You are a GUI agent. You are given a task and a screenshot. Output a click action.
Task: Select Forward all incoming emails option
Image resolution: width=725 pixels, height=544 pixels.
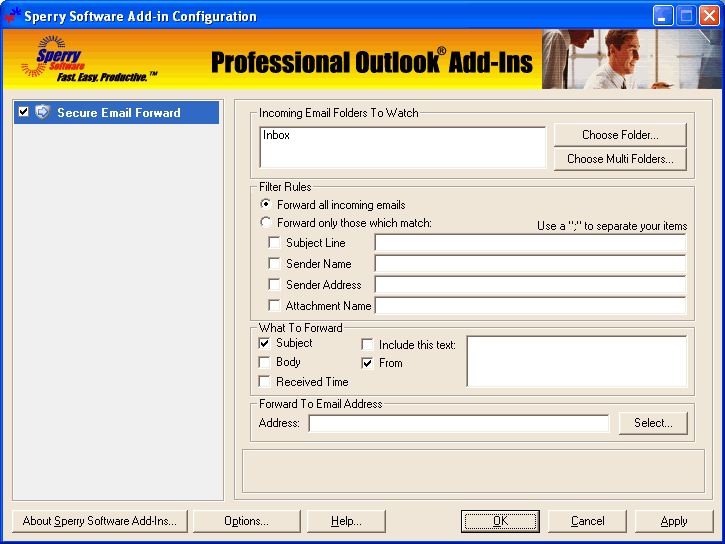click(x=265, y=204)
